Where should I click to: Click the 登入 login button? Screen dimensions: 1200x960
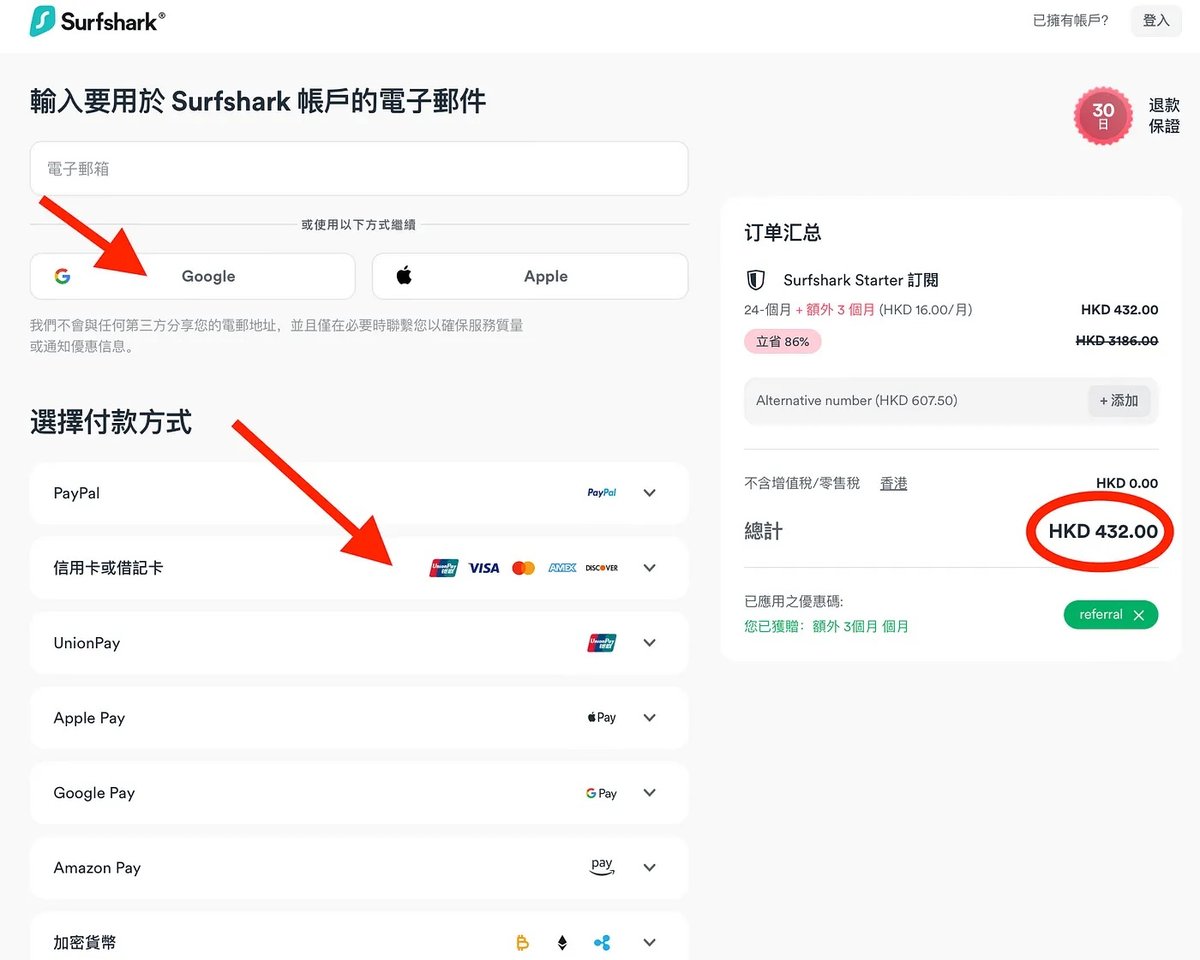point(1156,20)
